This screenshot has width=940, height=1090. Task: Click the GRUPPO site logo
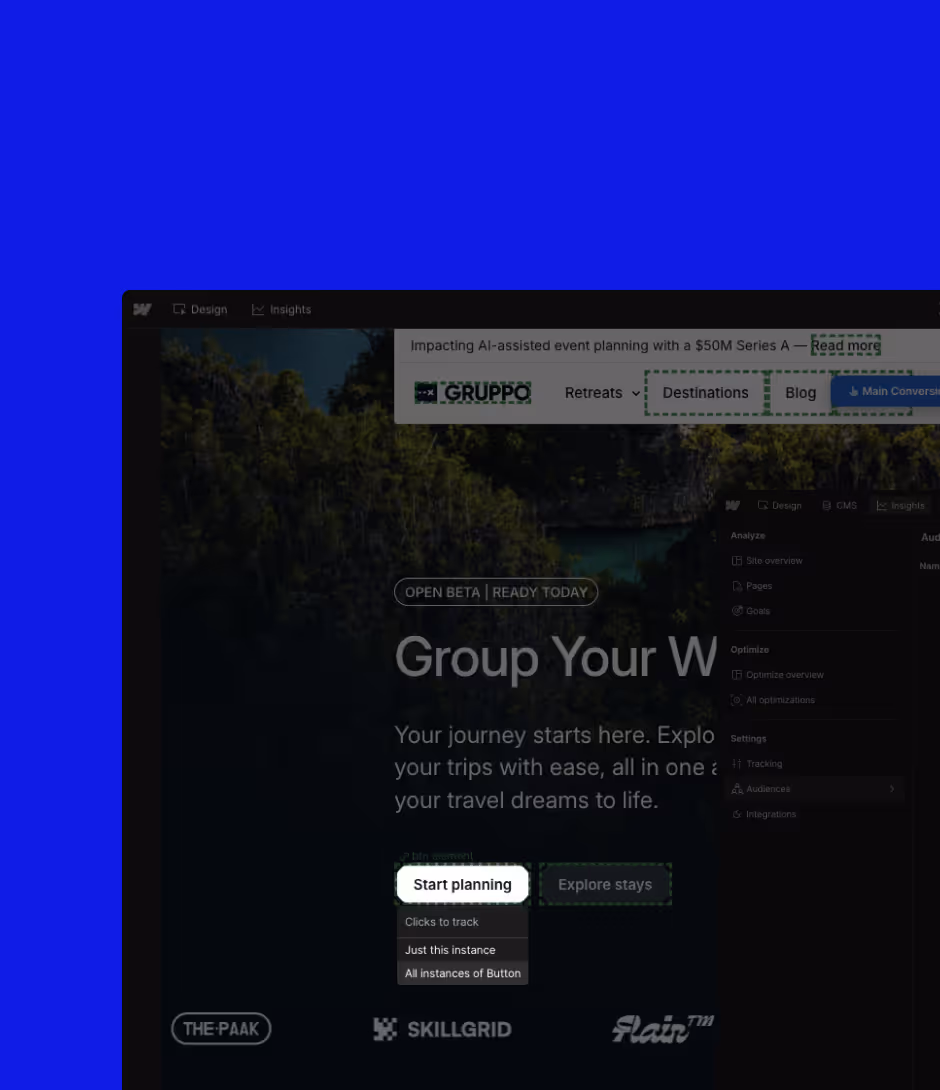[473, 393]
